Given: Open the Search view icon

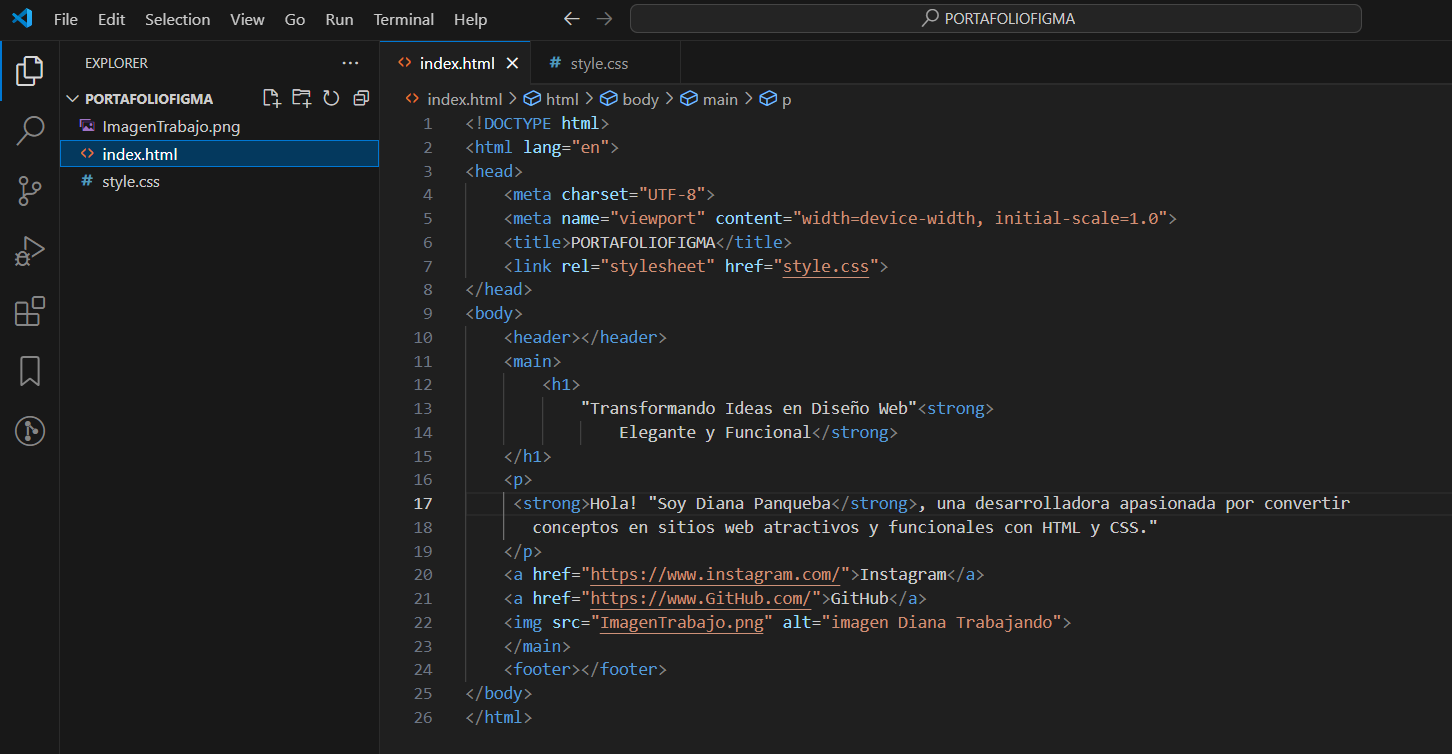Looking at the screenshot, I should pyautogui.click(x=30, y=130).
